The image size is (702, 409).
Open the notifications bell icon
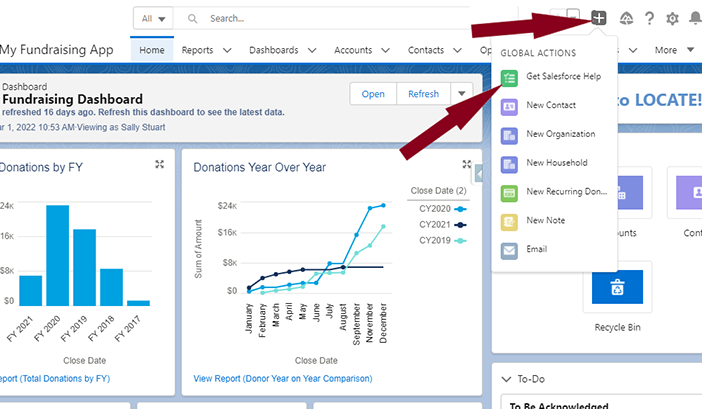point(695,18)
